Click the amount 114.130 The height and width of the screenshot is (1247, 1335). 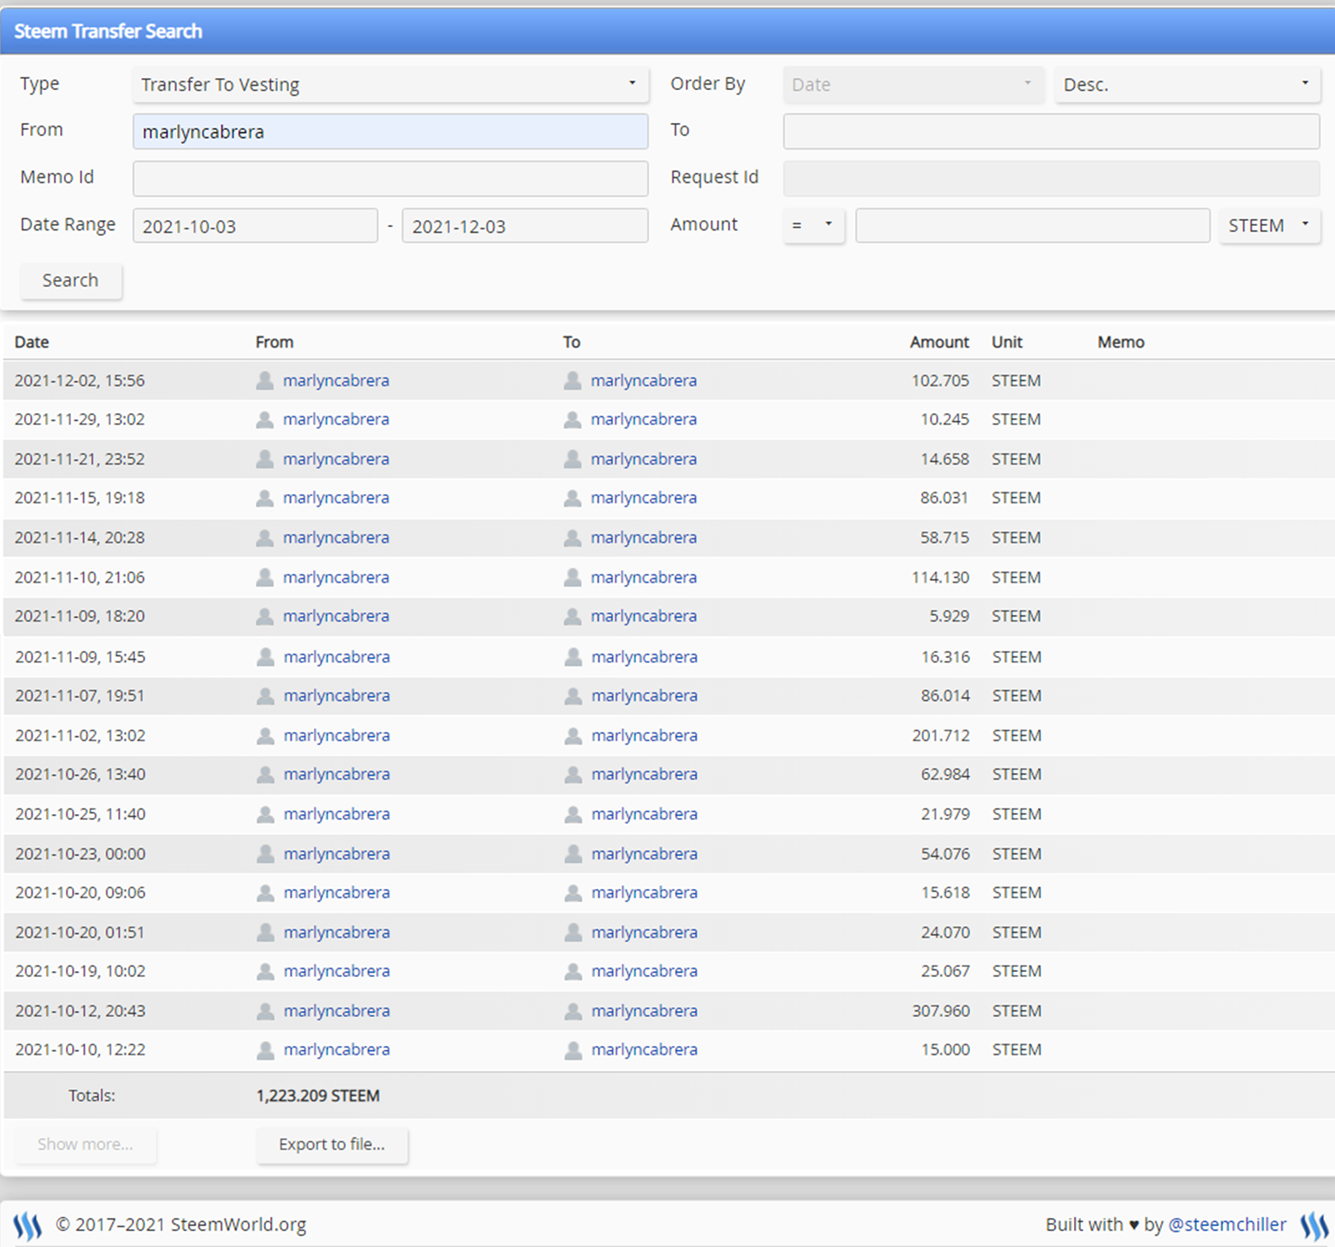click(x=940, y=577)
